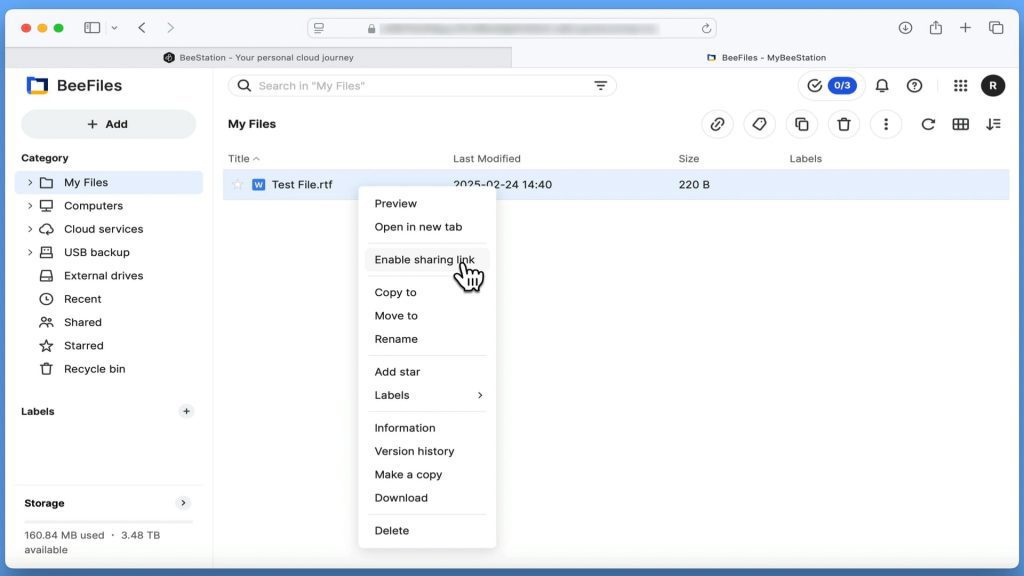Choose Move to menu entry
The height and width of the screenshot is (576, 1024).
click(x=427, y=316)
